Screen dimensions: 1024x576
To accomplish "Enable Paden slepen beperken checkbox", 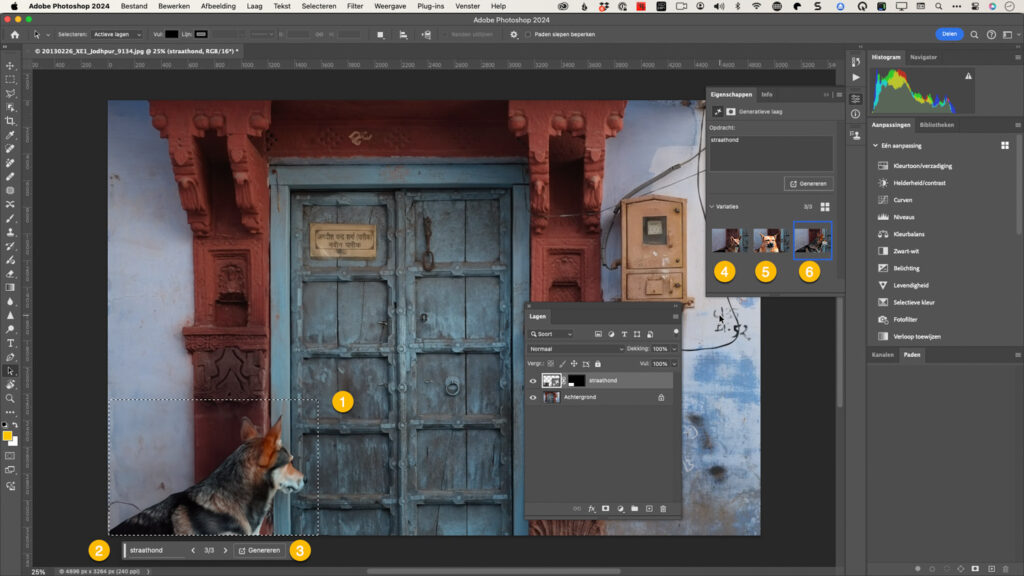I will pyautogui.click(x=528, y=35).
